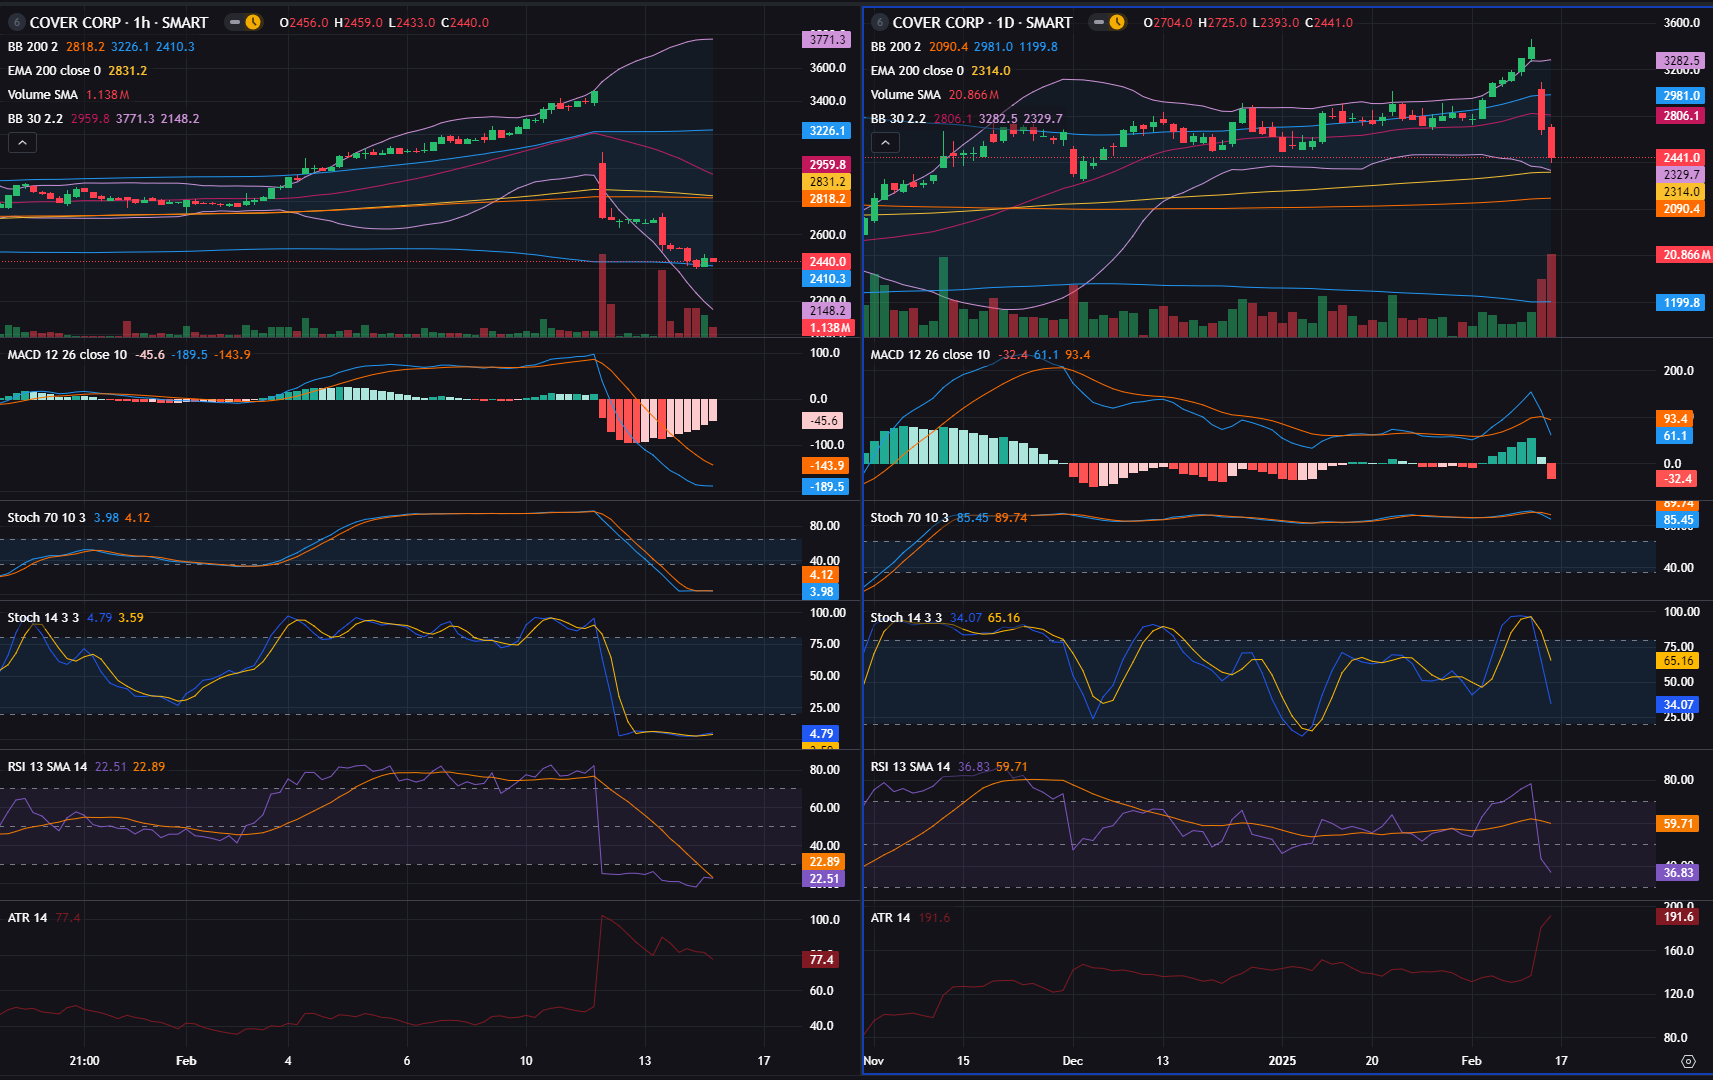
Task: Click the COVER CORP · 1h · SMART title
Action: click(x=119, y=22)
